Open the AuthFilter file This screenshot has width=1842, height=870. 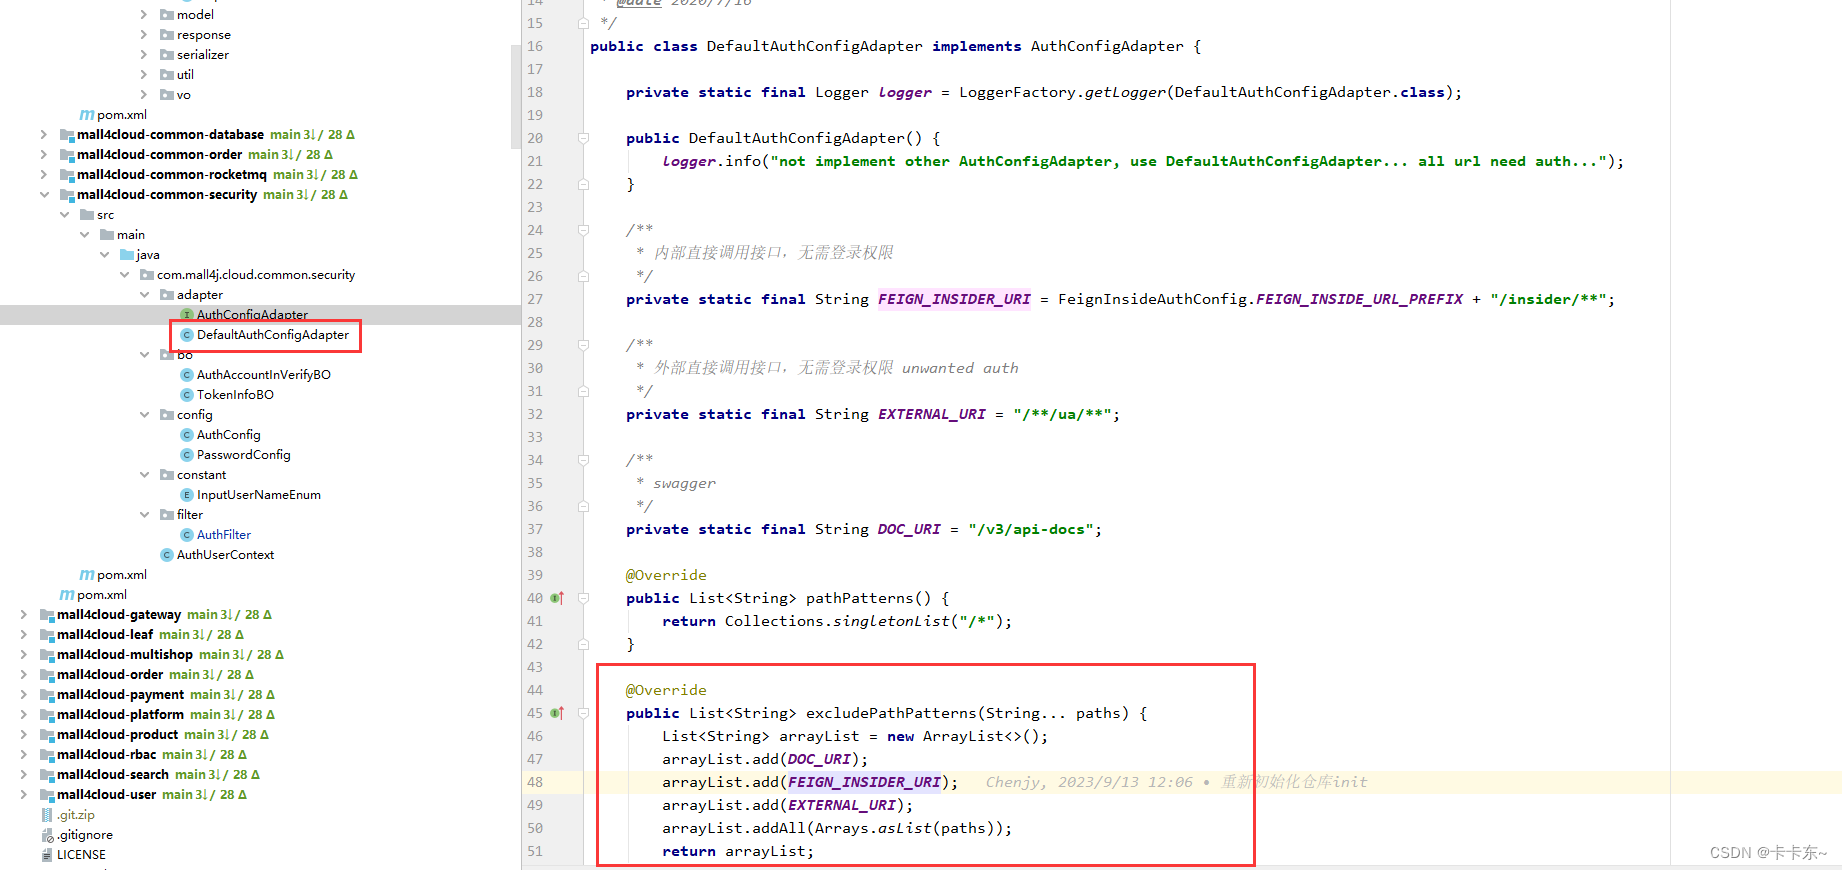click(x=224, y=535)
